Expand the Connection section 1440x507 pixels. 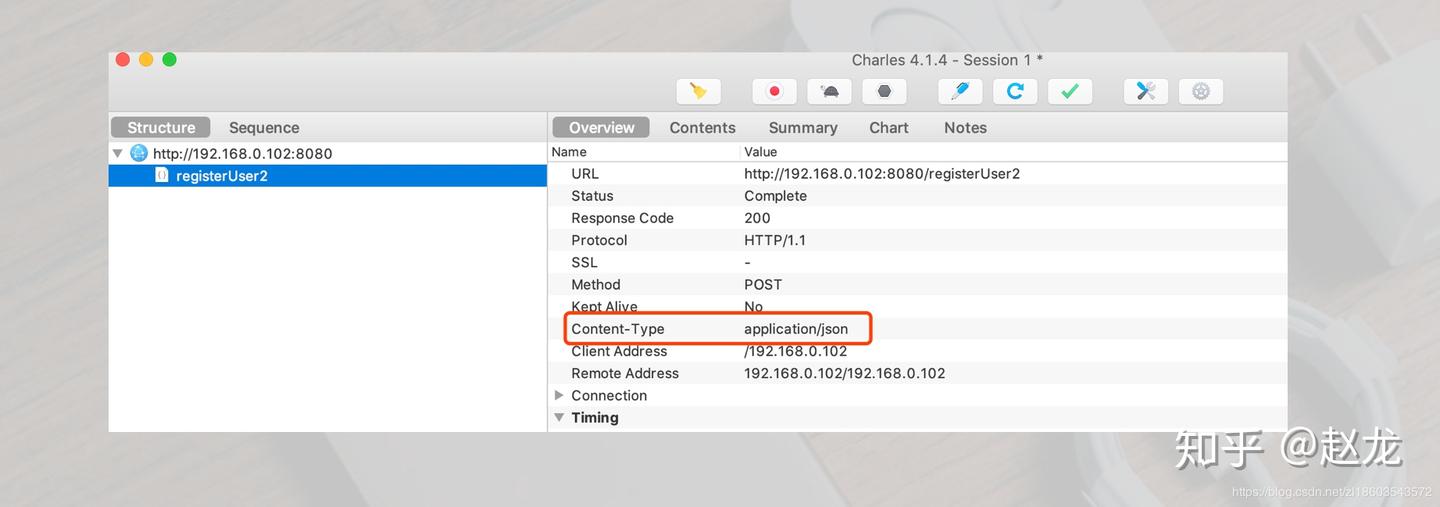[559, 395]
